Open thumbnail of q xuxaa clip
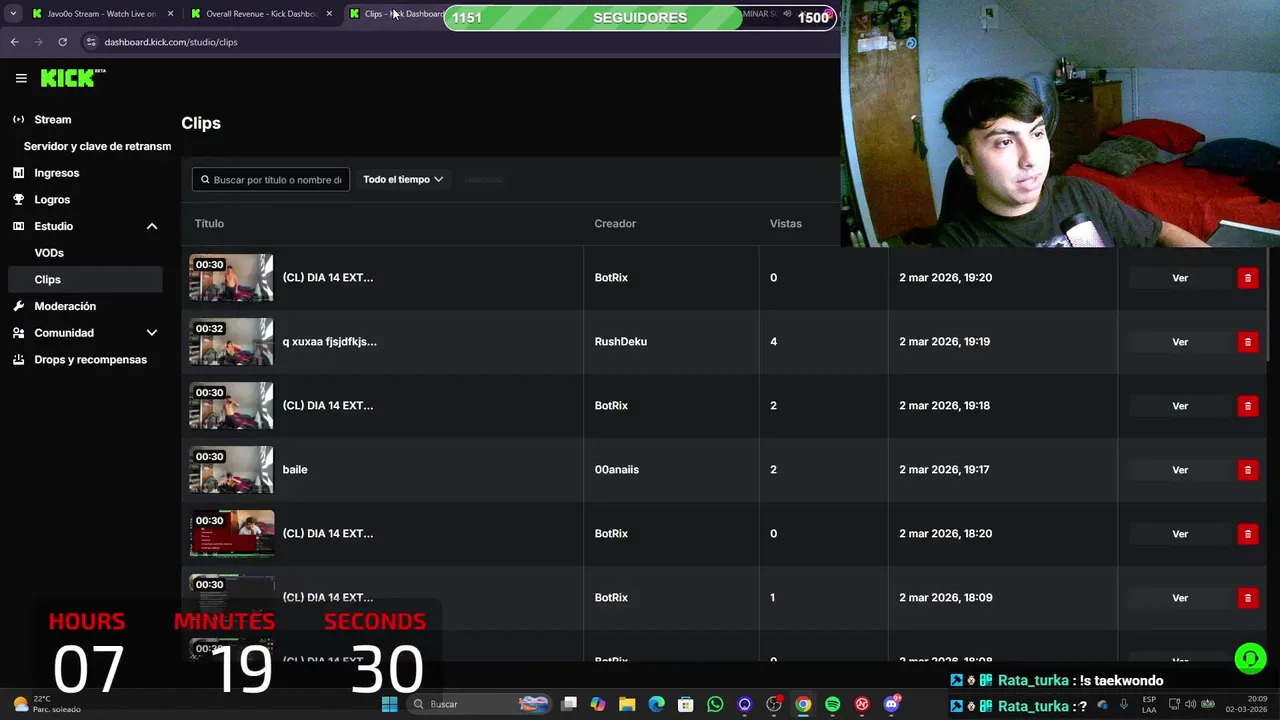This screenshot has width=1280, height=720. click(x=231, y=342)
